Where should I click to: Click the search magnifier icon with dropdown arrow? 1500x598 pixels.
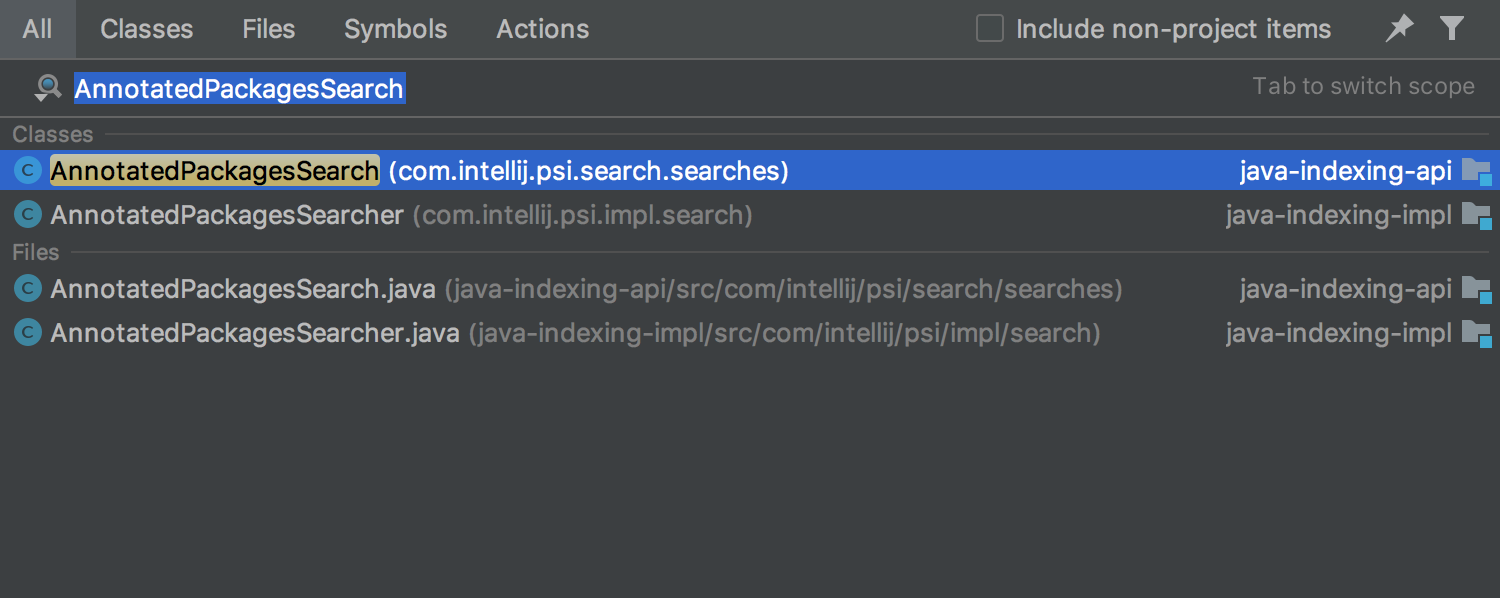pos(47,89)
